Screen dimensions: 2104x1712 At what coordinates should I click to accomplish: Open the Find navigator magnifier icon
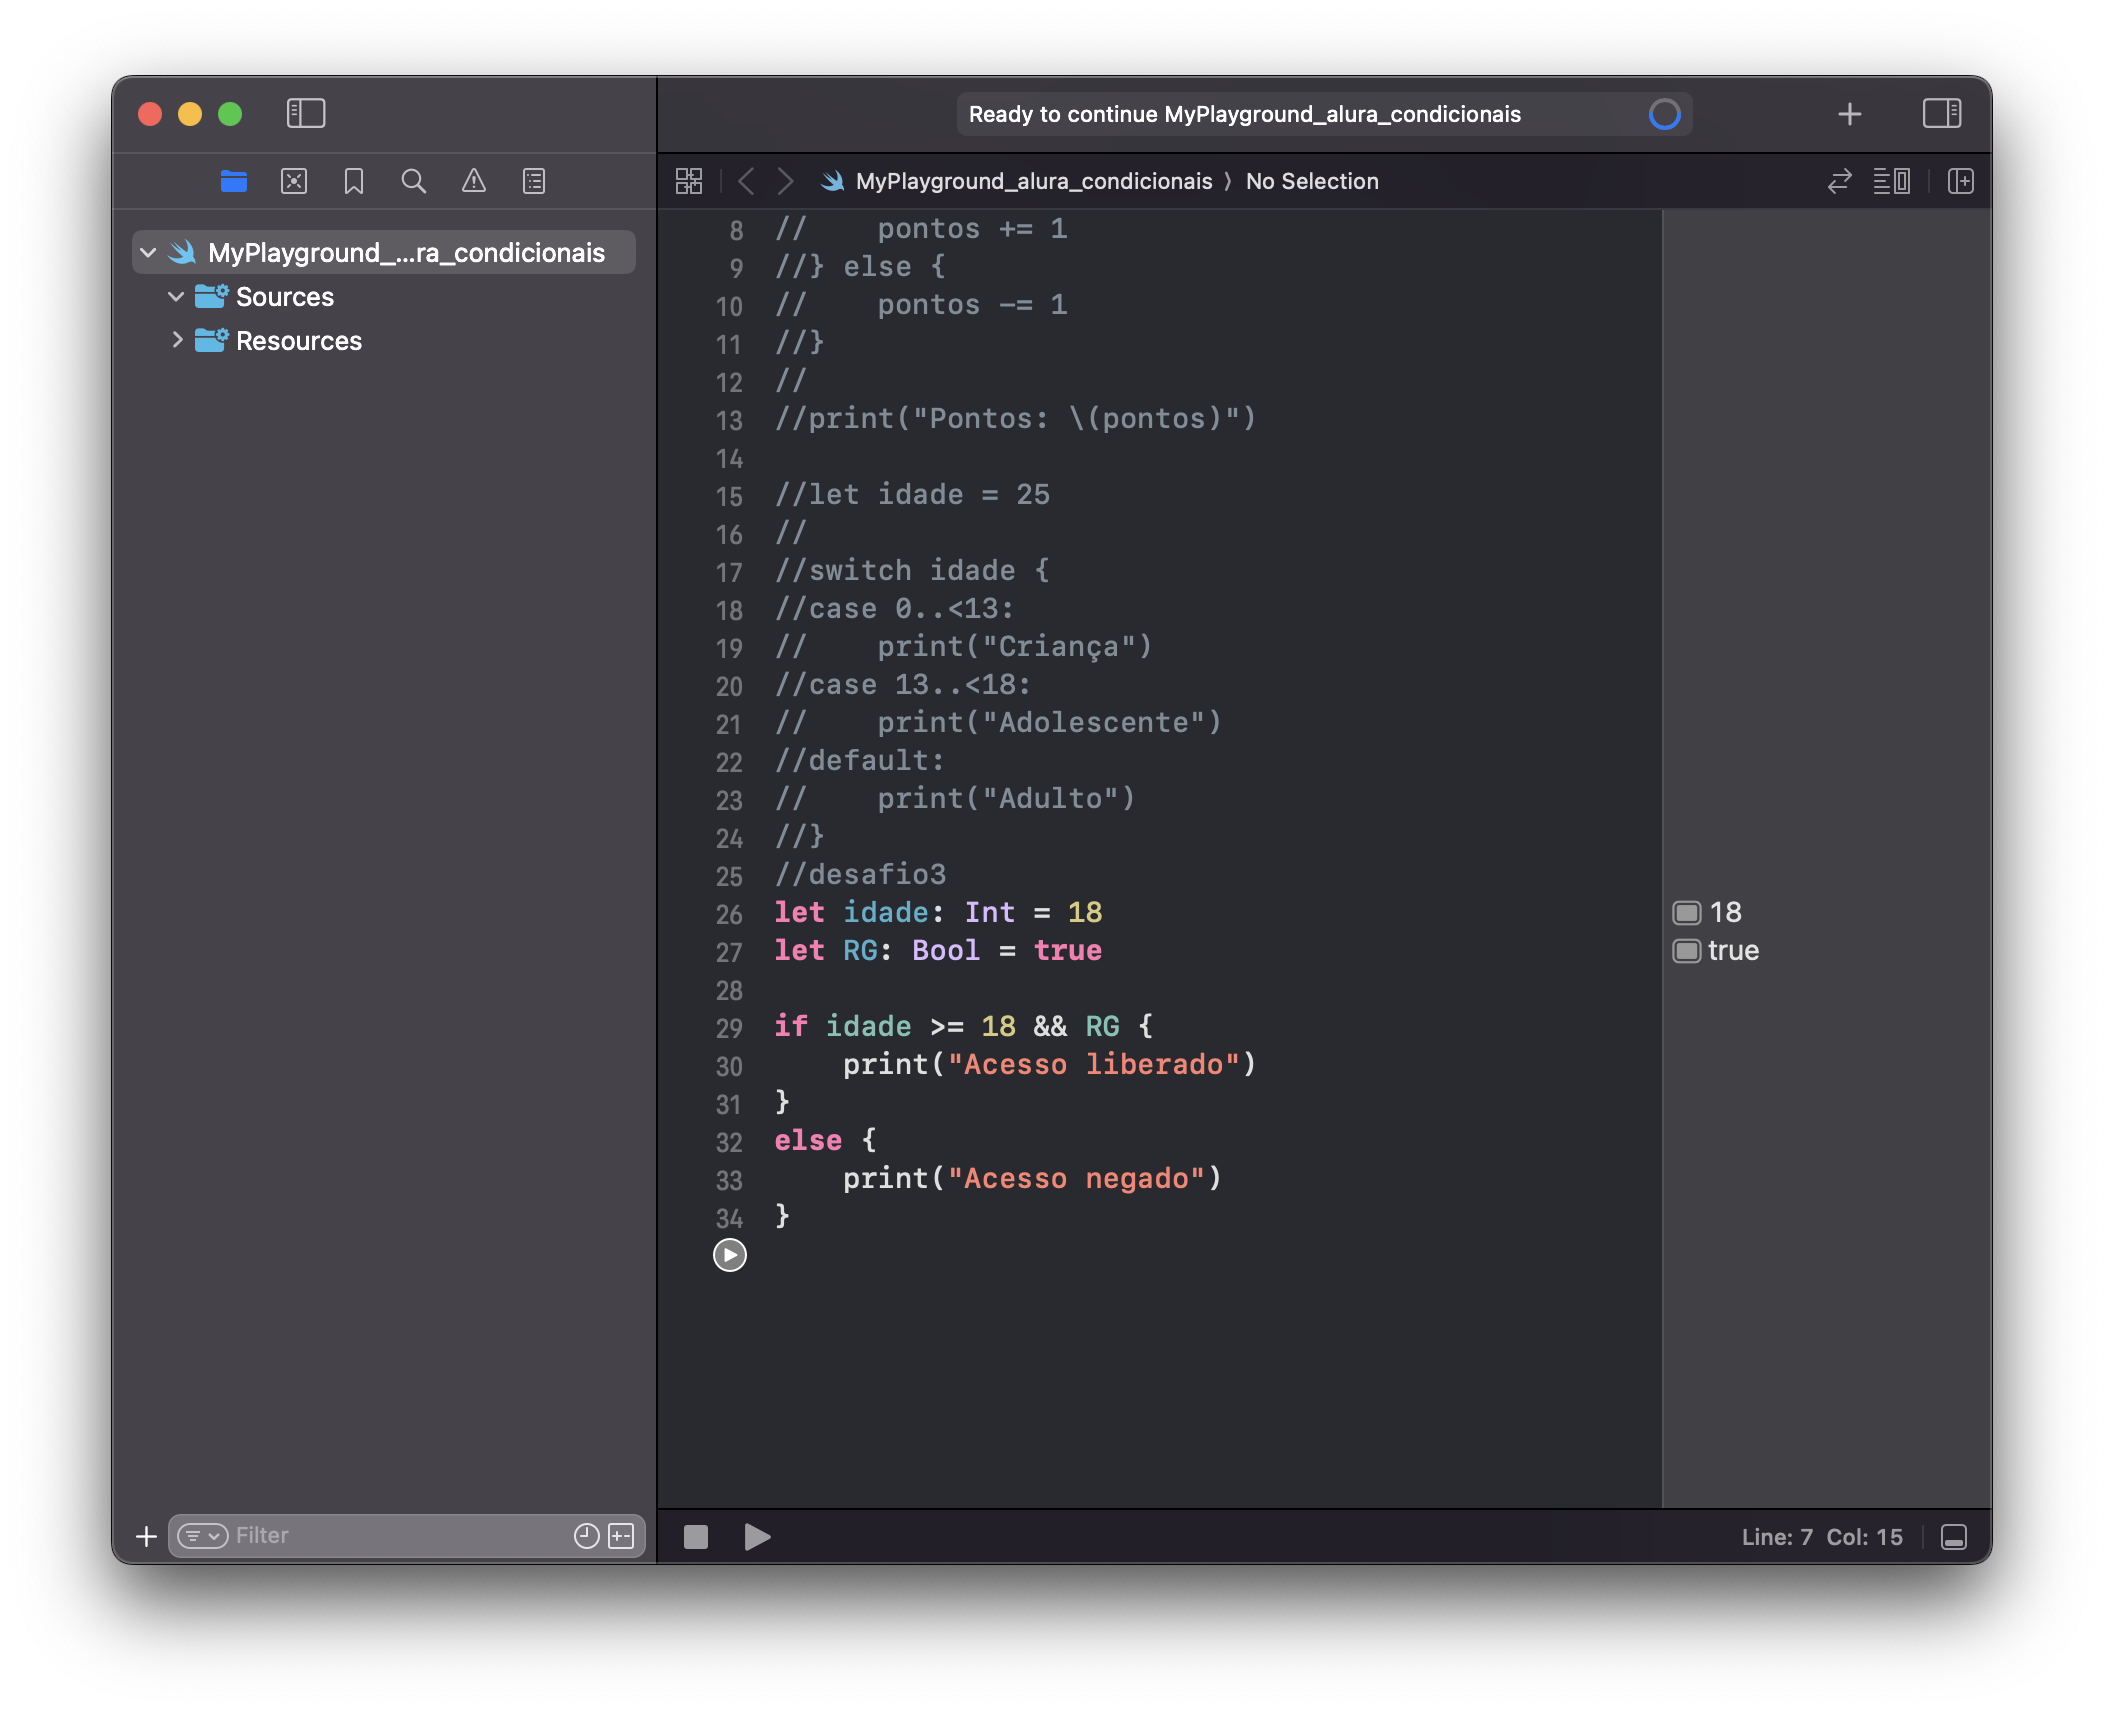[x=414, y=181]
